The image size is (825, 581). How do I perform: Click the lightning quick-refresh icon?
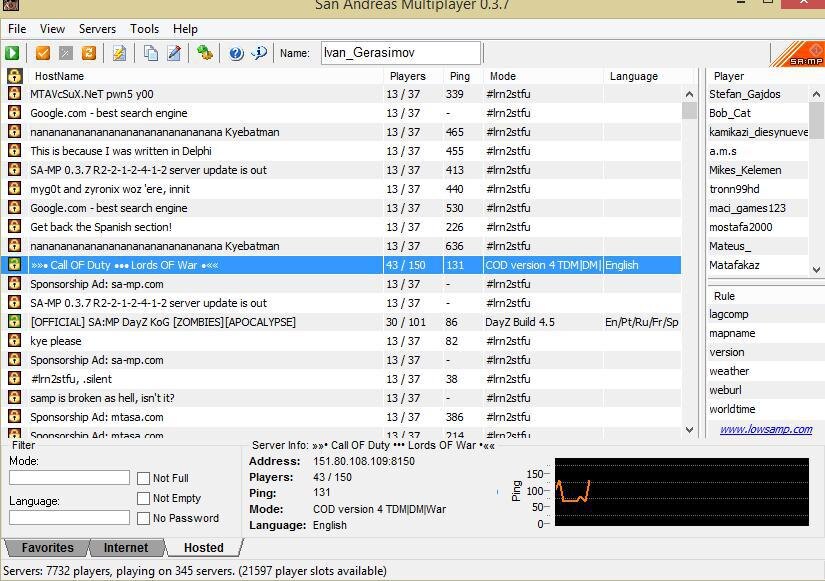coord(119,52)
